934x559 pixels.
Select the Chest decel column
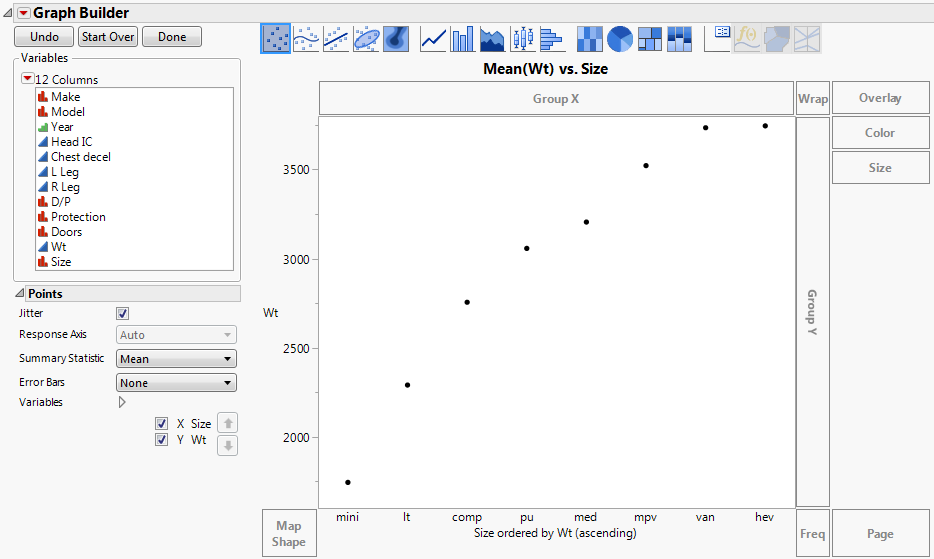point(80,157)
